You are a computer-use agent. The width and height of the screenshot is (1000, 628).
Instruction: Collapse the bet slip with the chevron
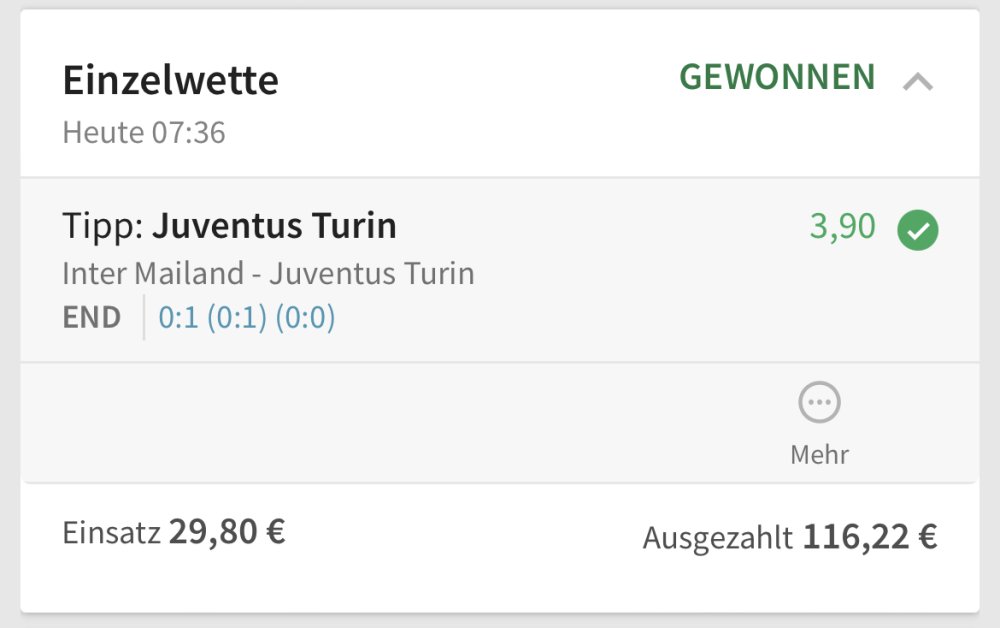(x=917, y=82)
